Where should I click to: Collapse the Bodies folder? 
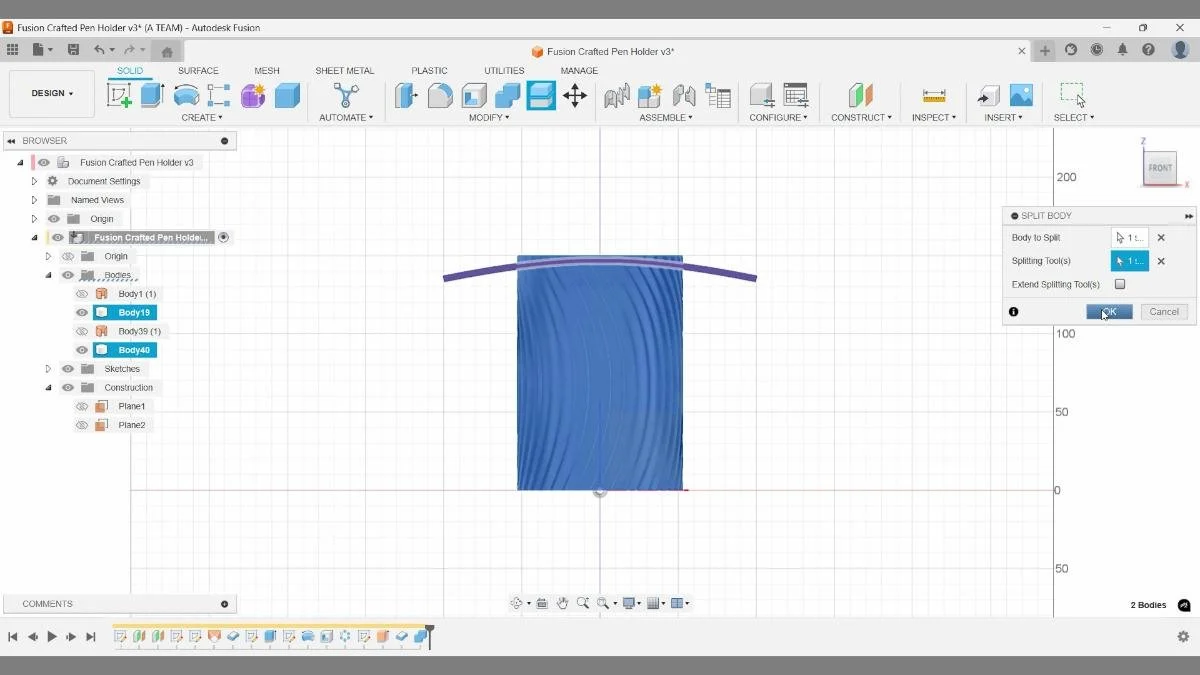48,275
